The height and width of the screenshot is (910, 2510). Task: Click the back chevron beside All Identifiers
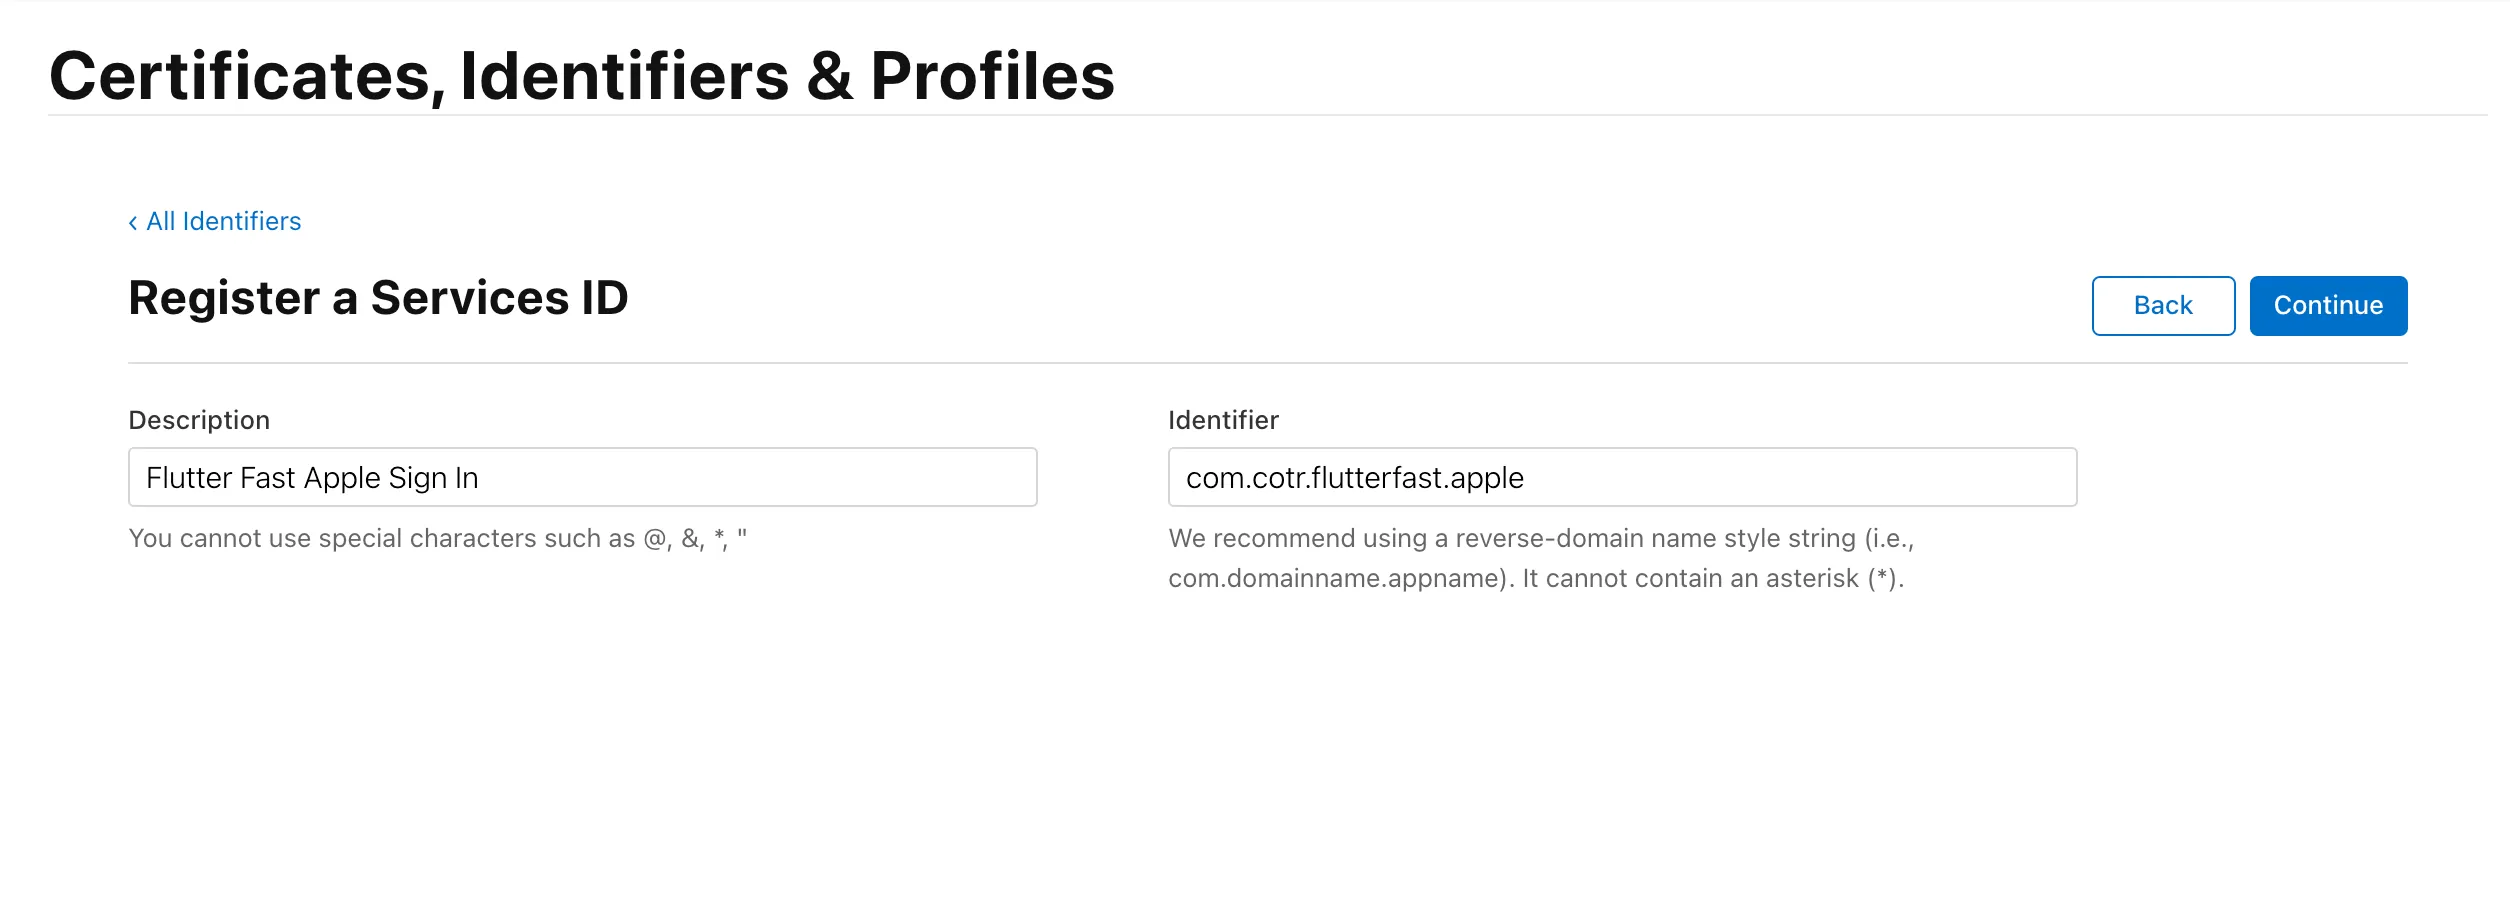[x=133, y=223]
